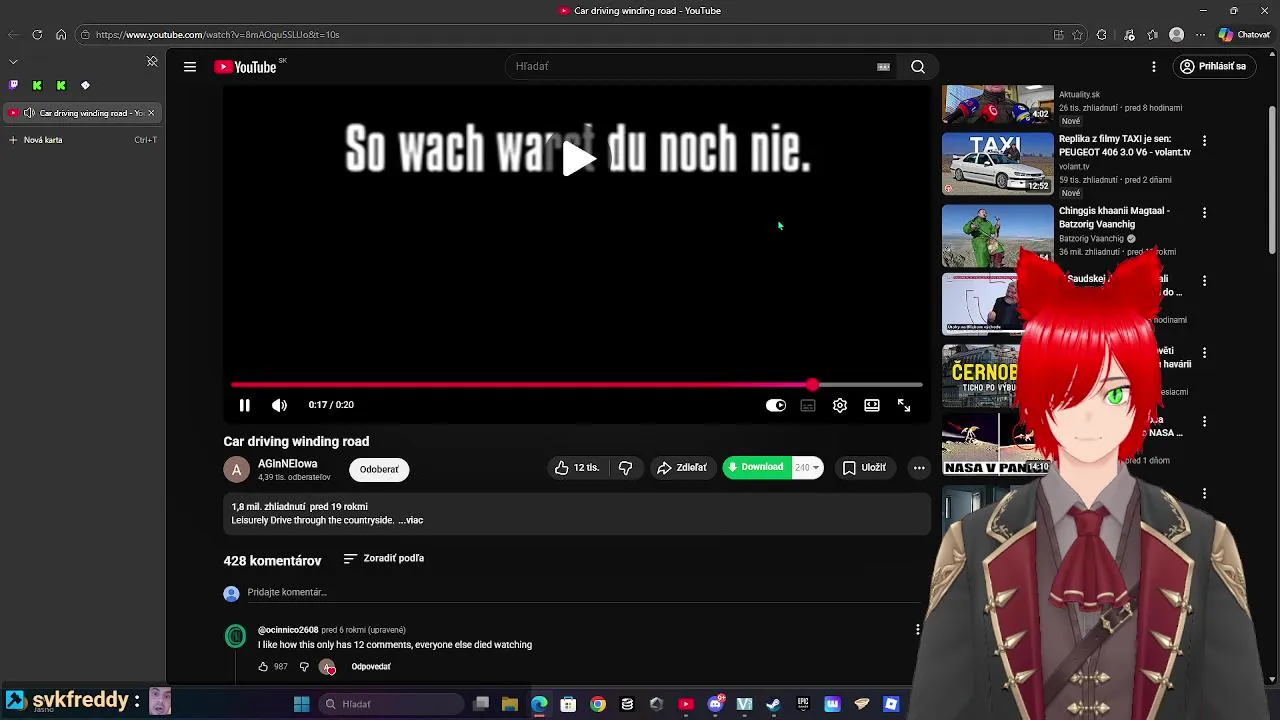Image resolution: width=1280 pixels, height=720 pixels.
Task: Collapse the vertical tabs pane chevron
Action: click(x=13, y=61)
